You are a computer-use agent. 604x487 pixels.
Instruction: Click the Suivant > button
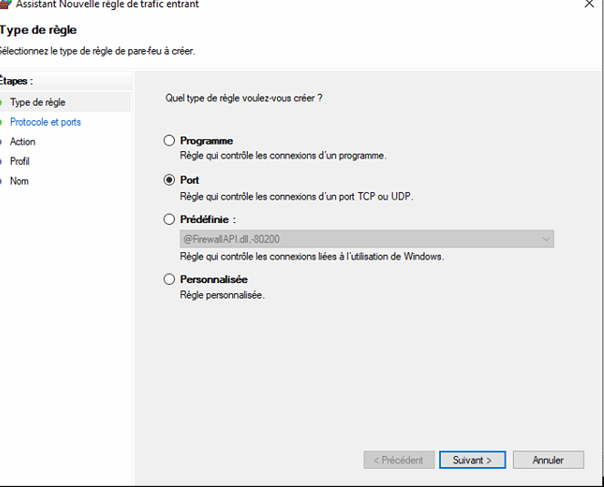[472, 460]
